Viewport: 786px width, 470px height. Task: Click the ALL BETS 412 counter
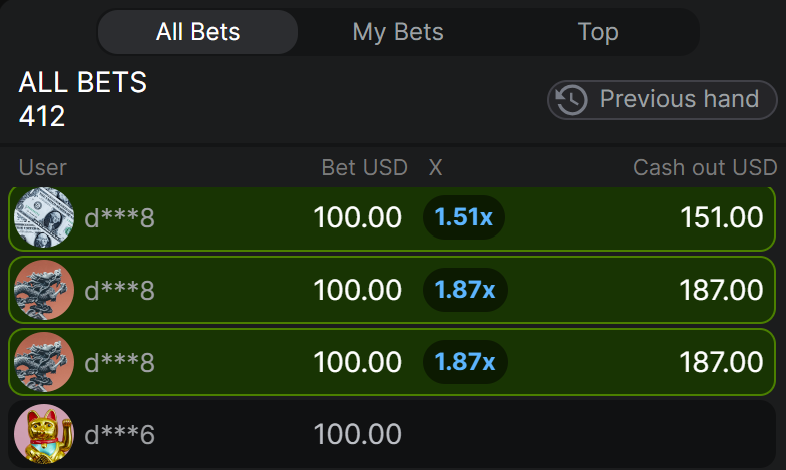[82, 100]
